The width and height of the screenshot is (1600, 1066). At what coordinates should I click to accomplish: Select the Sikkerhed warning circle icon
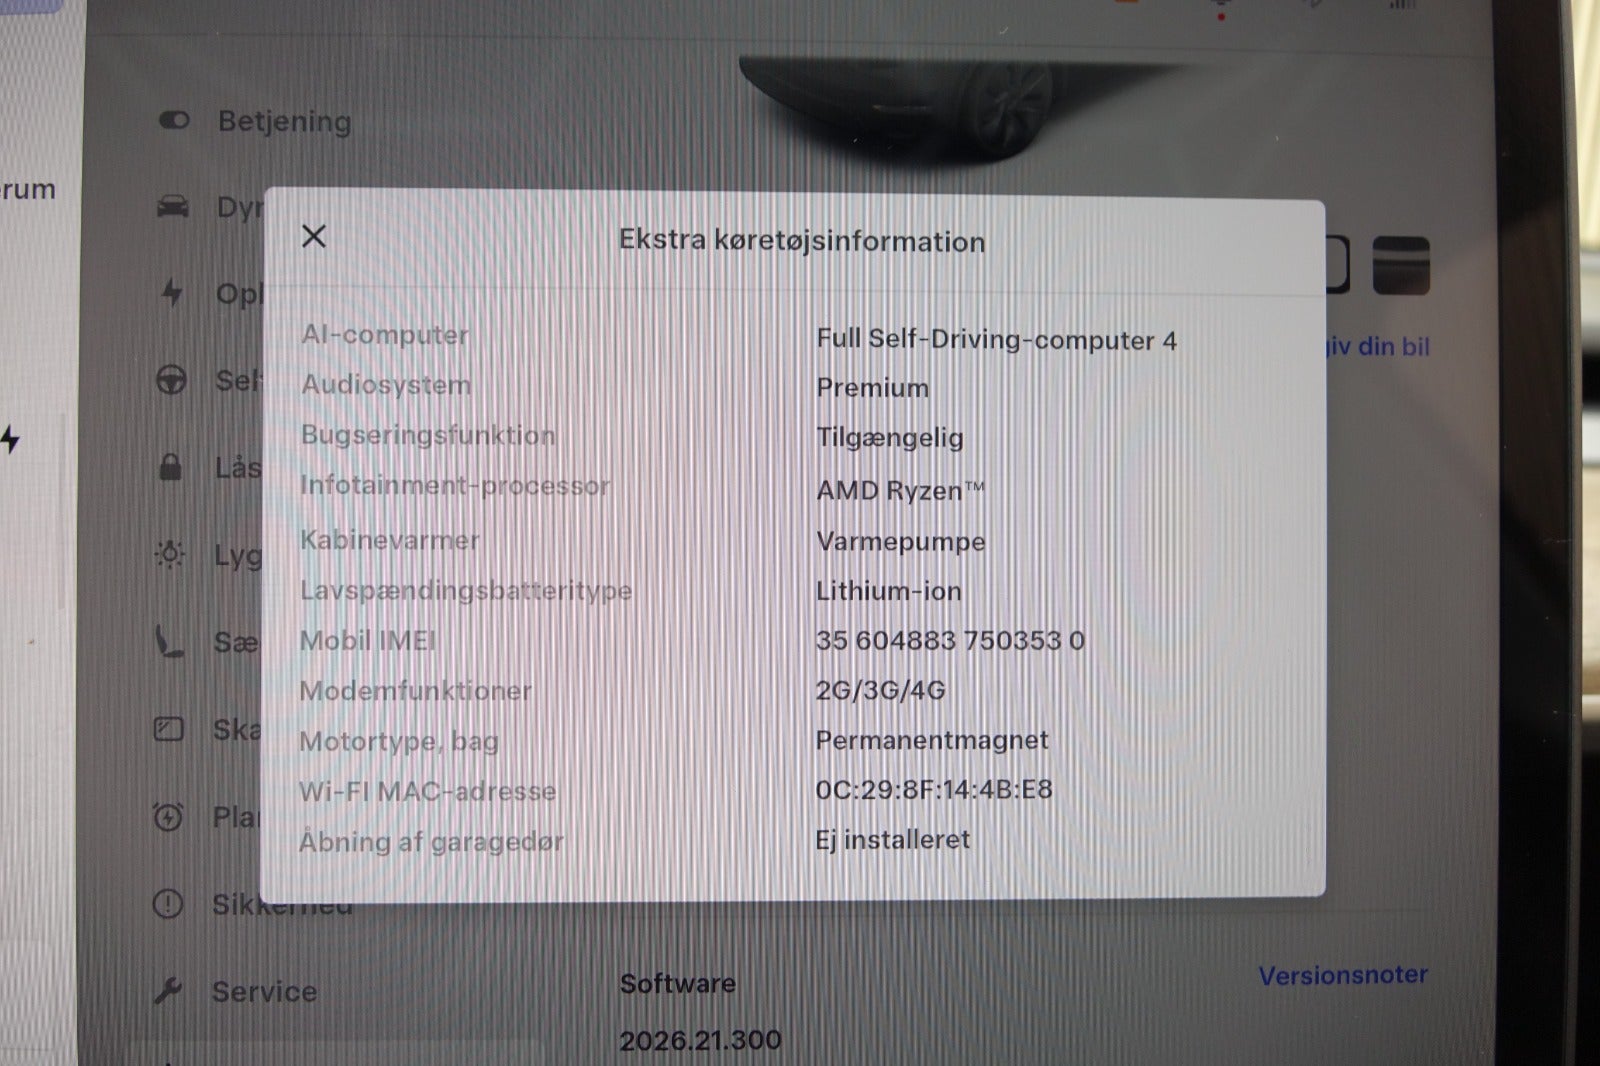(167, 904)
